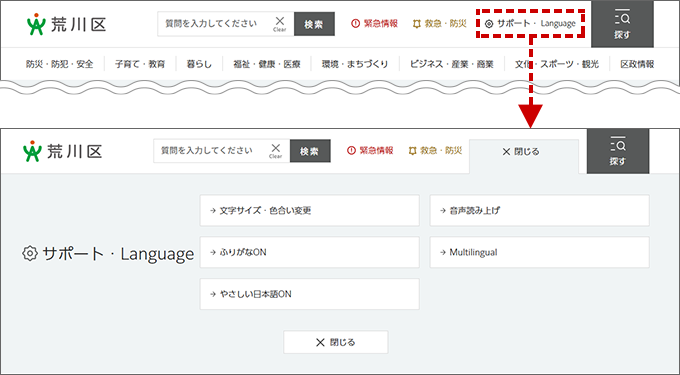Open the 環境・まちづくり navigation item
680x375 pixels.
(x=355, y=64)
